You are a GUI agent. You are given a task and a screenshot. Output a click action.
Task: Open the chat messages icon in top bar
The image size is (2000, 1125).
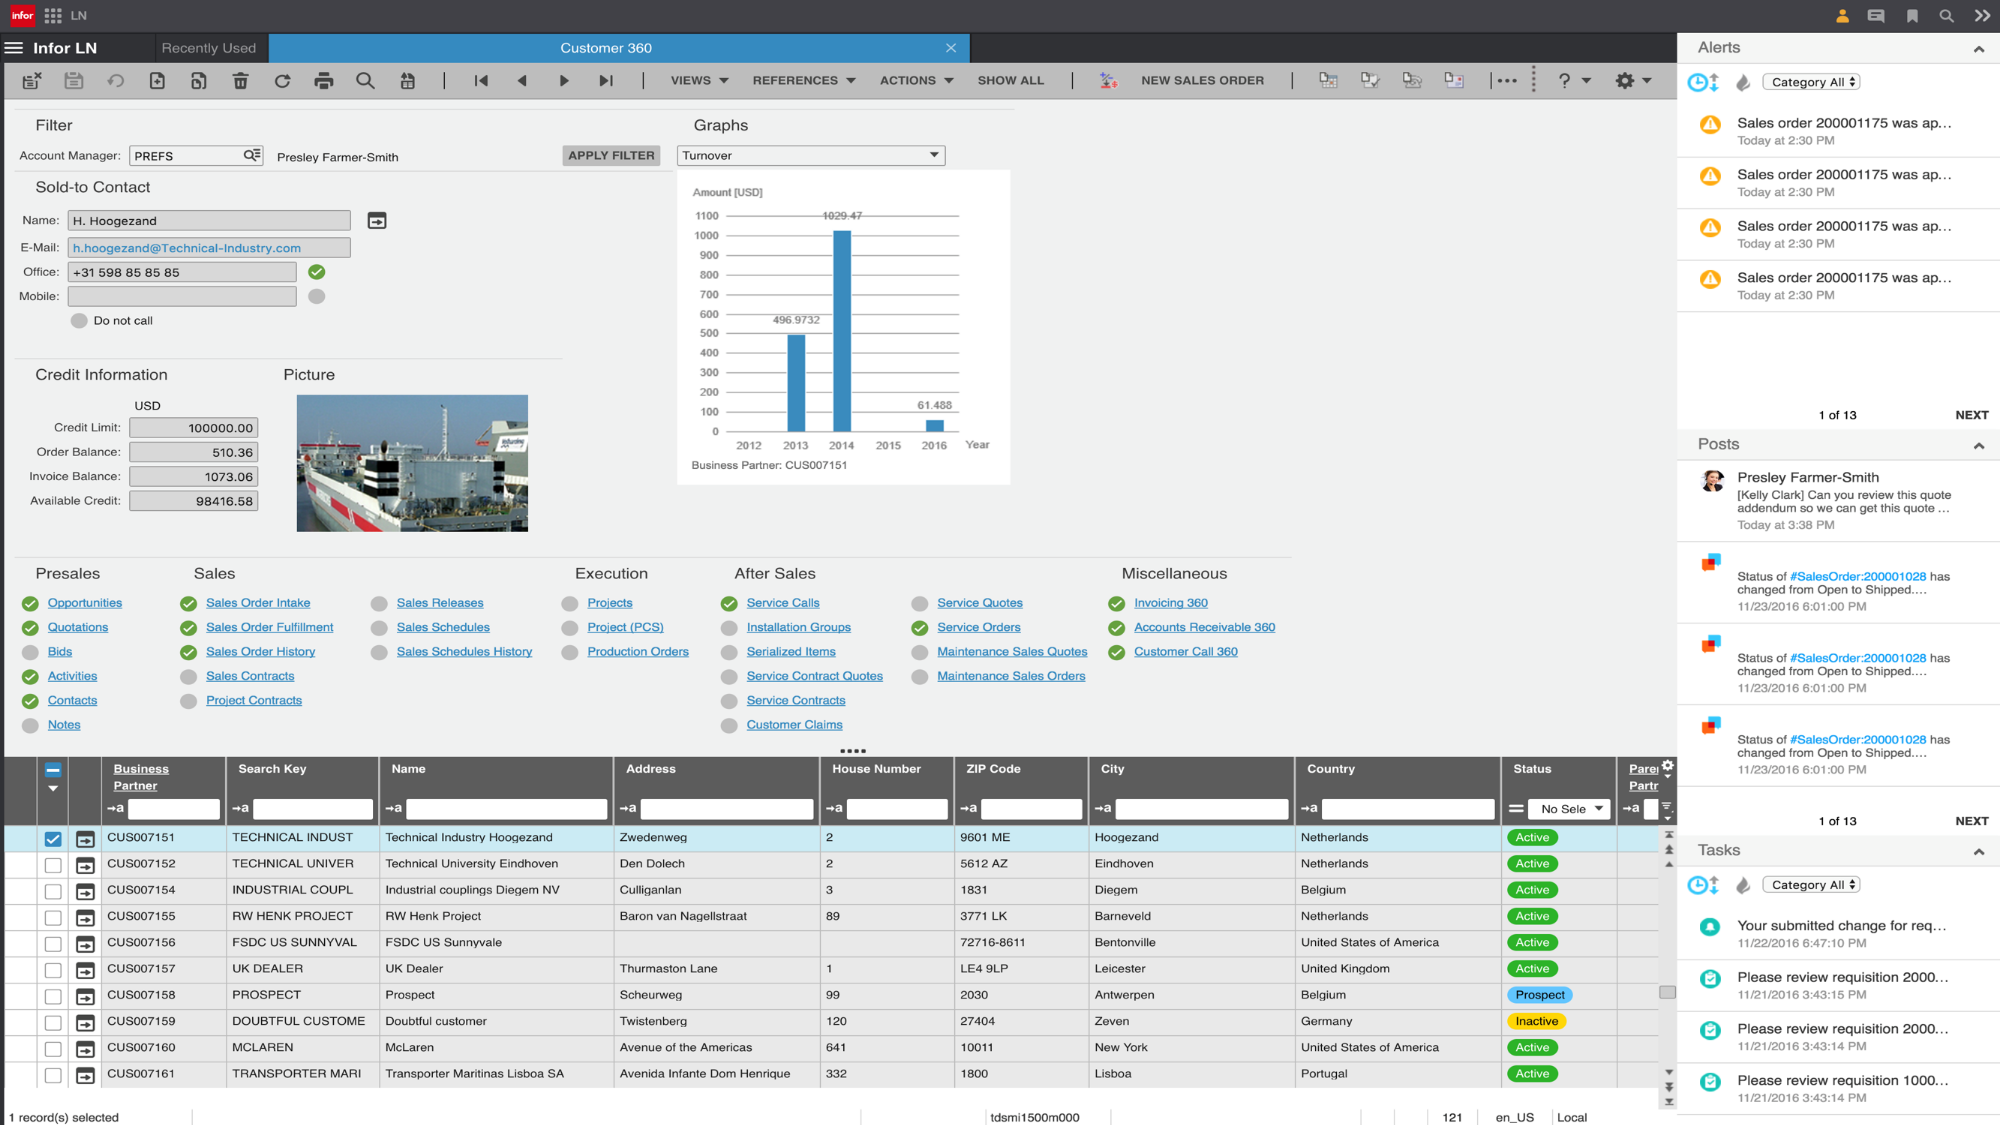pyautogui.click(x=1876, y=16)
